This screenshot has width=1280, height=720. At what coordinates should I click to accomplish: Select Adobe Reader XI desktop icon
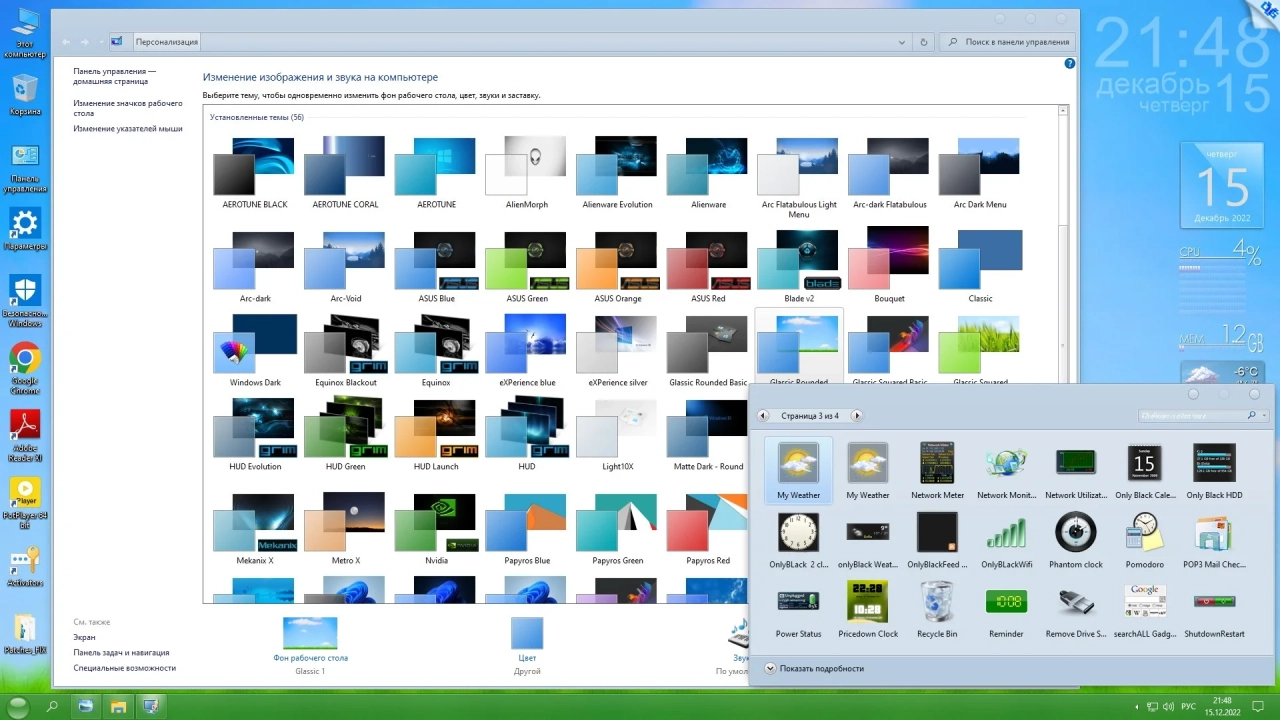[x=25, y=435]
